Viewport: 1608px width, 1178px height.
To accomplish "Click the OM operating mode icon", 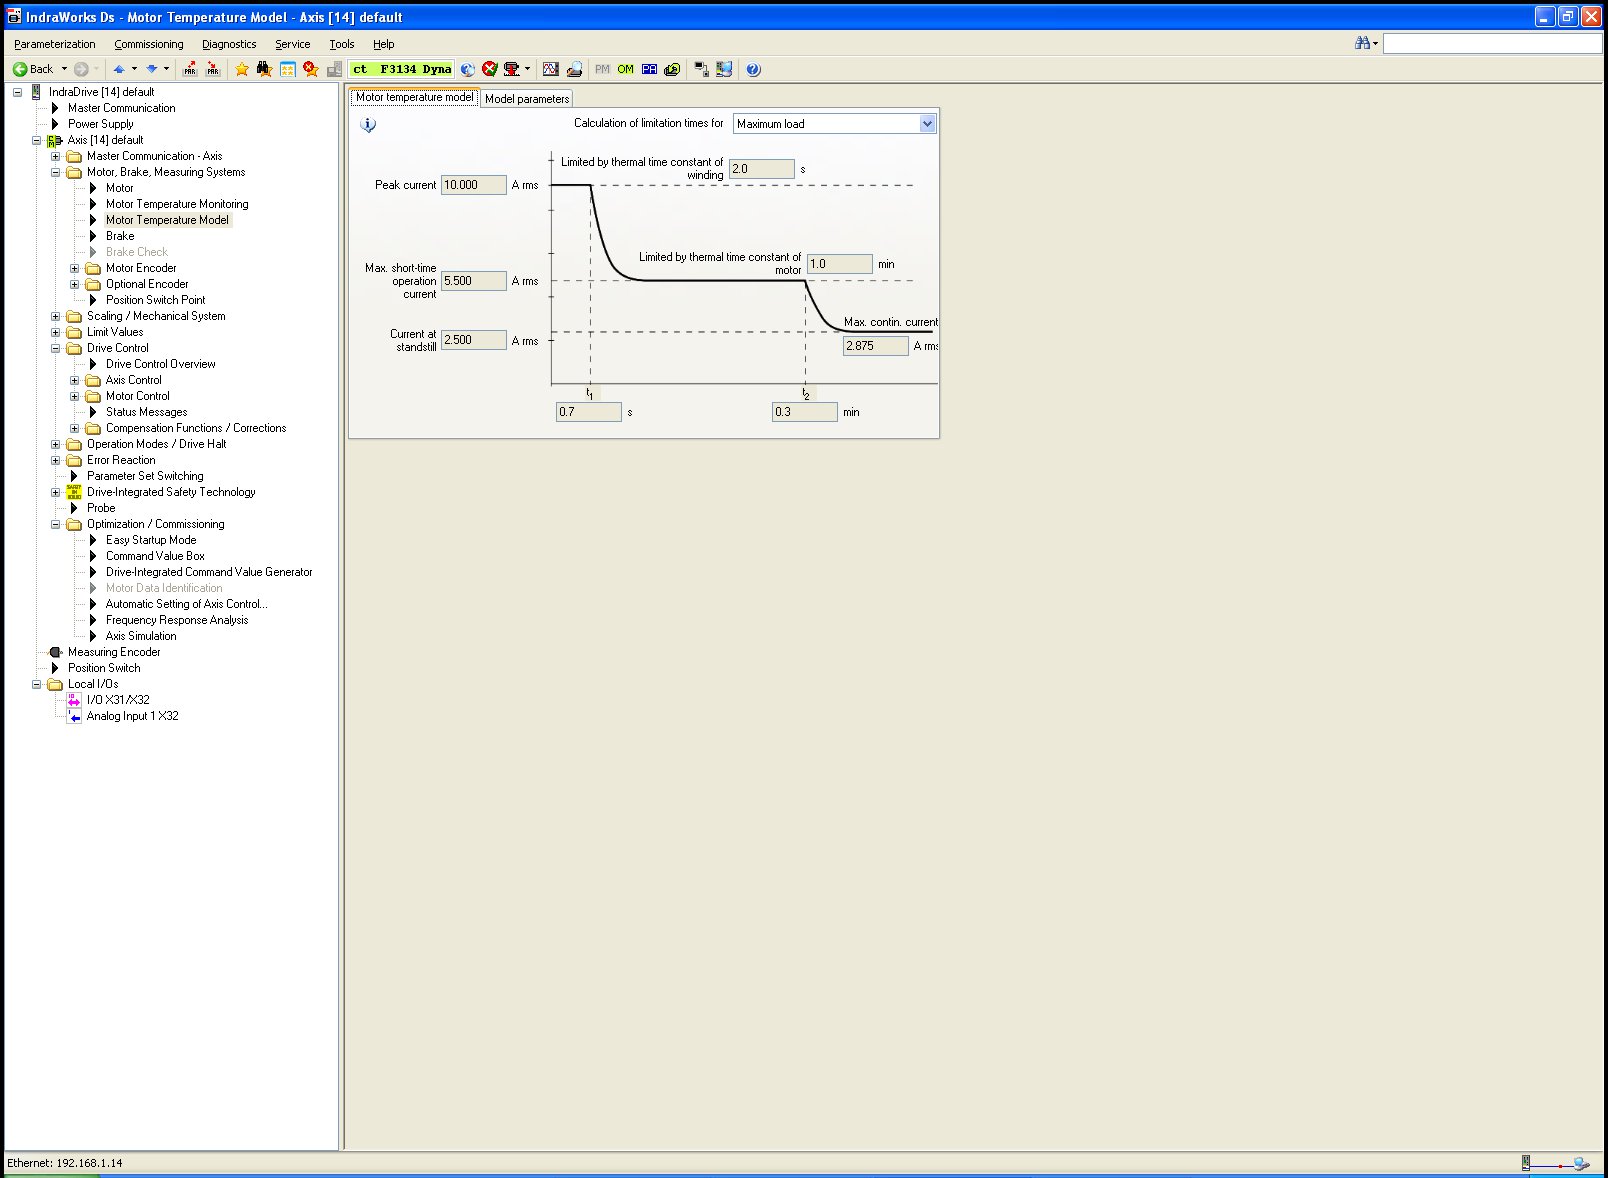I will pyautogui.click(x=625, y=69).
